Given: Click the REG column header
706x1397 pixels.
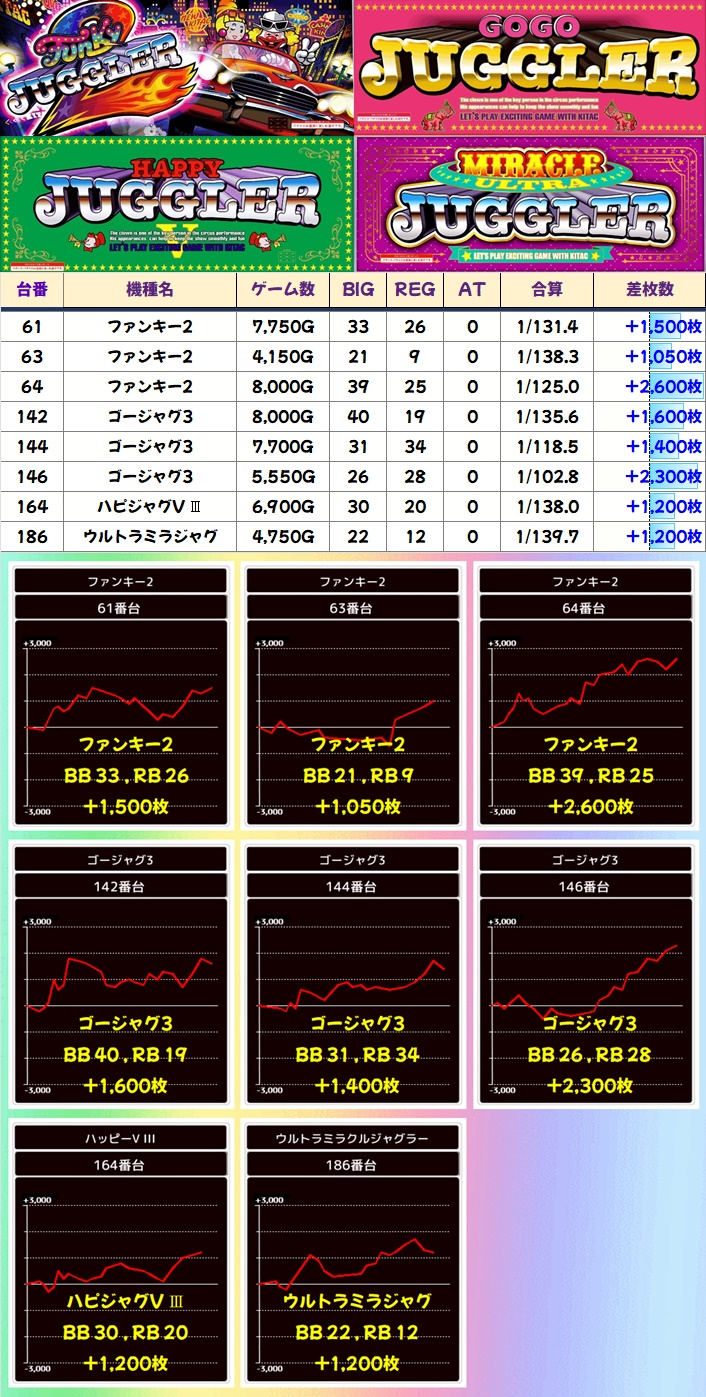Looking at the screenshot, I should pyautogui.click(x=415, y=290).
